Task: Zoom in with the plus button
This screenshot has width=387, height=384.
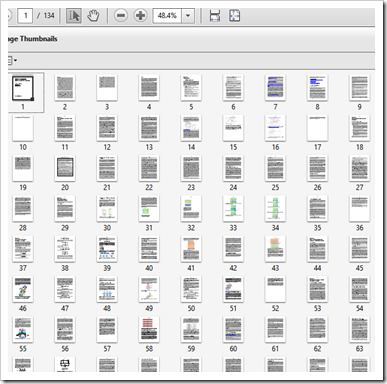Action: [x=140, y=16]
